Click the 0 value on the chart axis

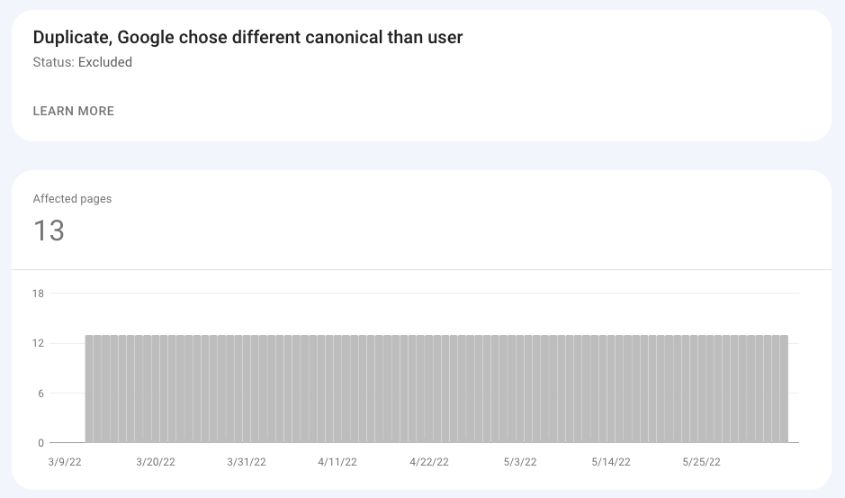pos(40,443)
